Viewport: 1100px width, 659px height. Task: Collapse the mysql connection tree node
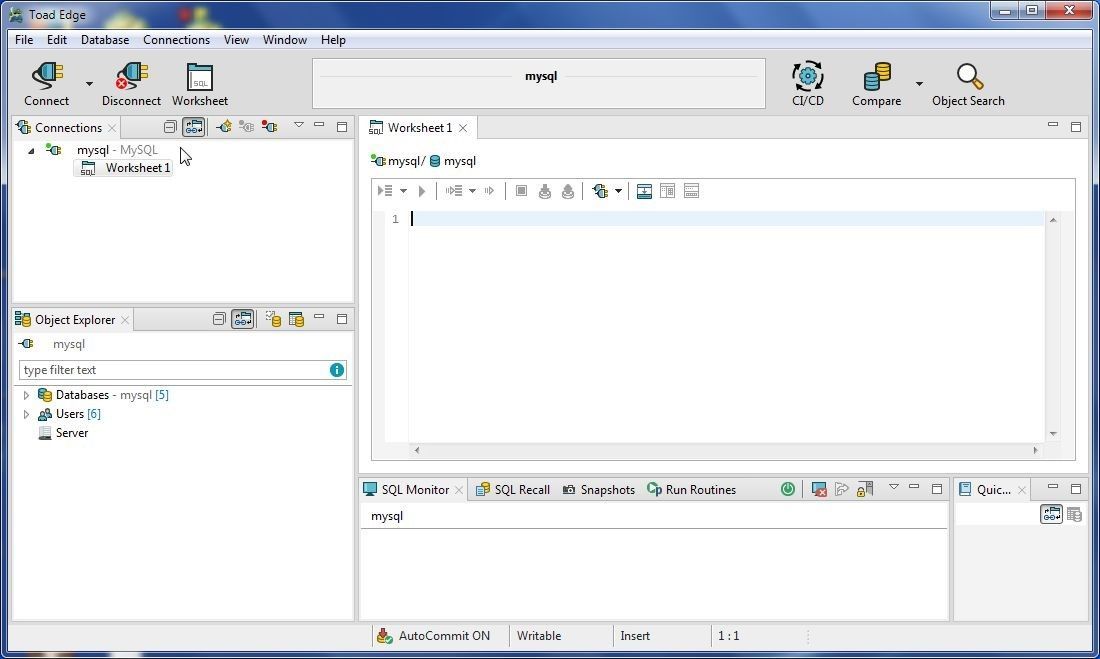(31, 150)
